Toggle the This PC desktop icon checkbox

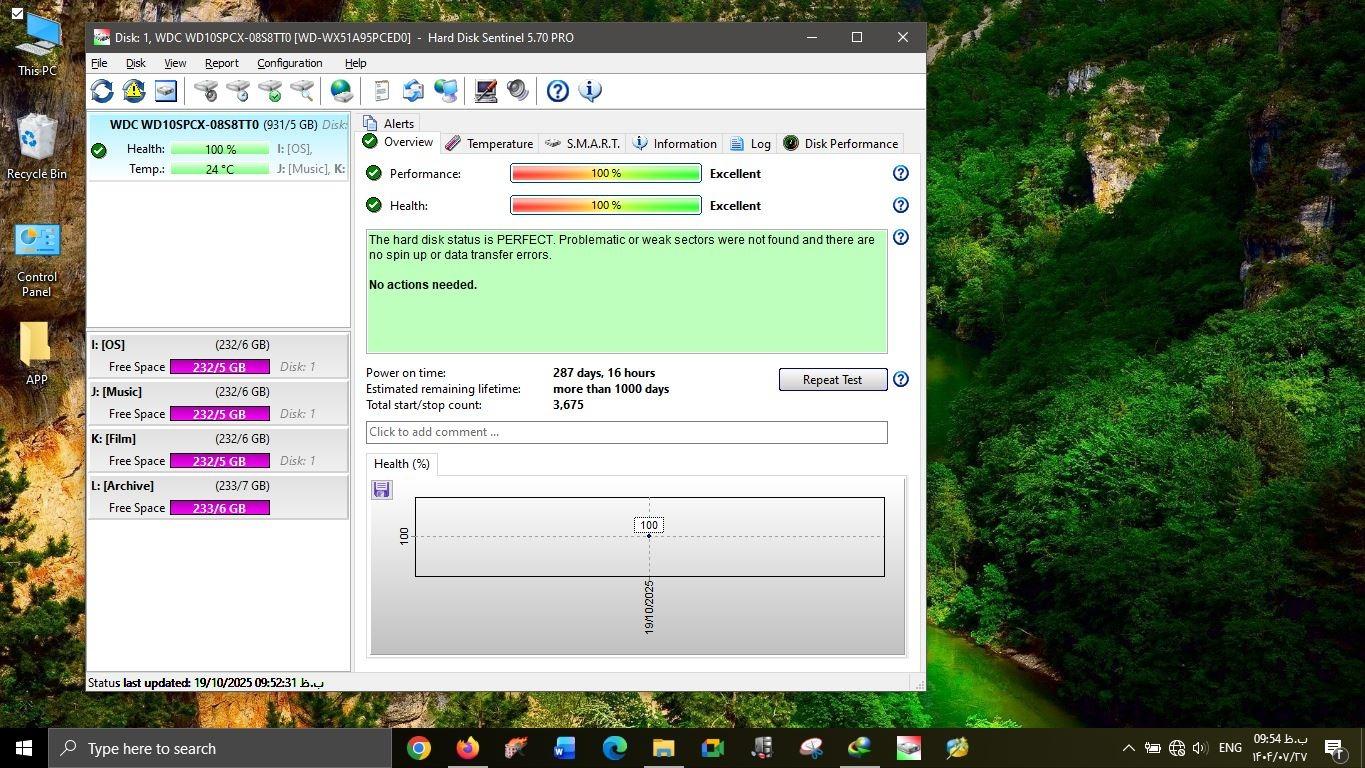[x=17, y=13]
